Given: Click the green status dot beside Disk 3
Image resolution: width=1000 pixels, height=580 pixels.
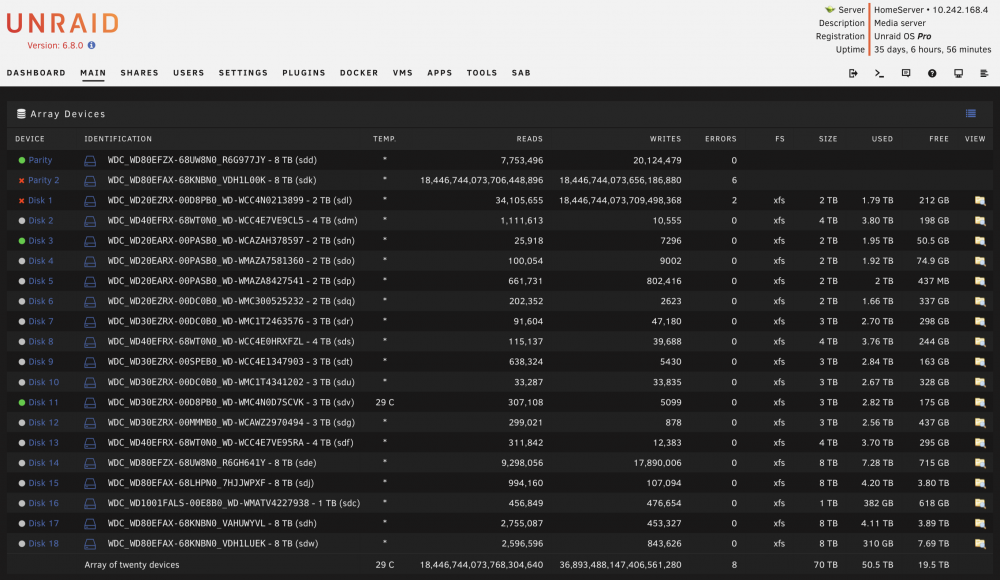Looking at the screenshot, I should [22, 241].
